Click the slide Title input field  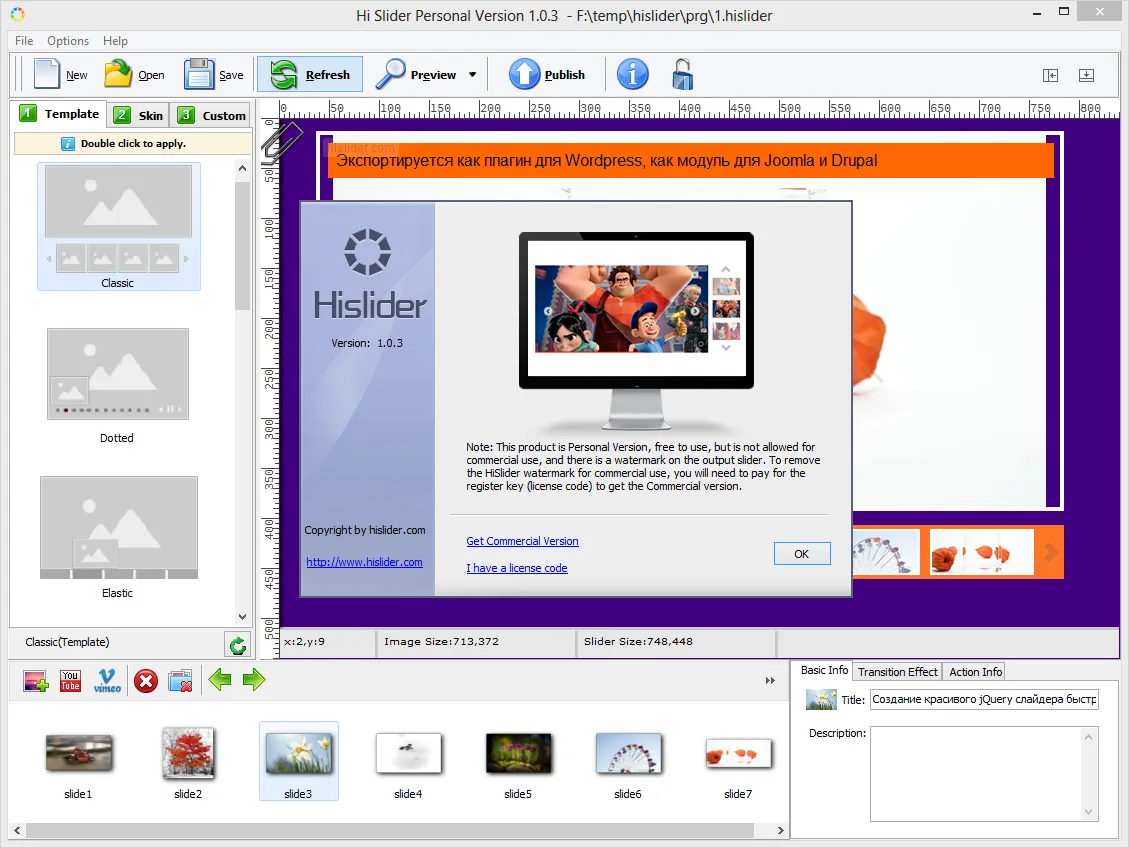[984, 700]
